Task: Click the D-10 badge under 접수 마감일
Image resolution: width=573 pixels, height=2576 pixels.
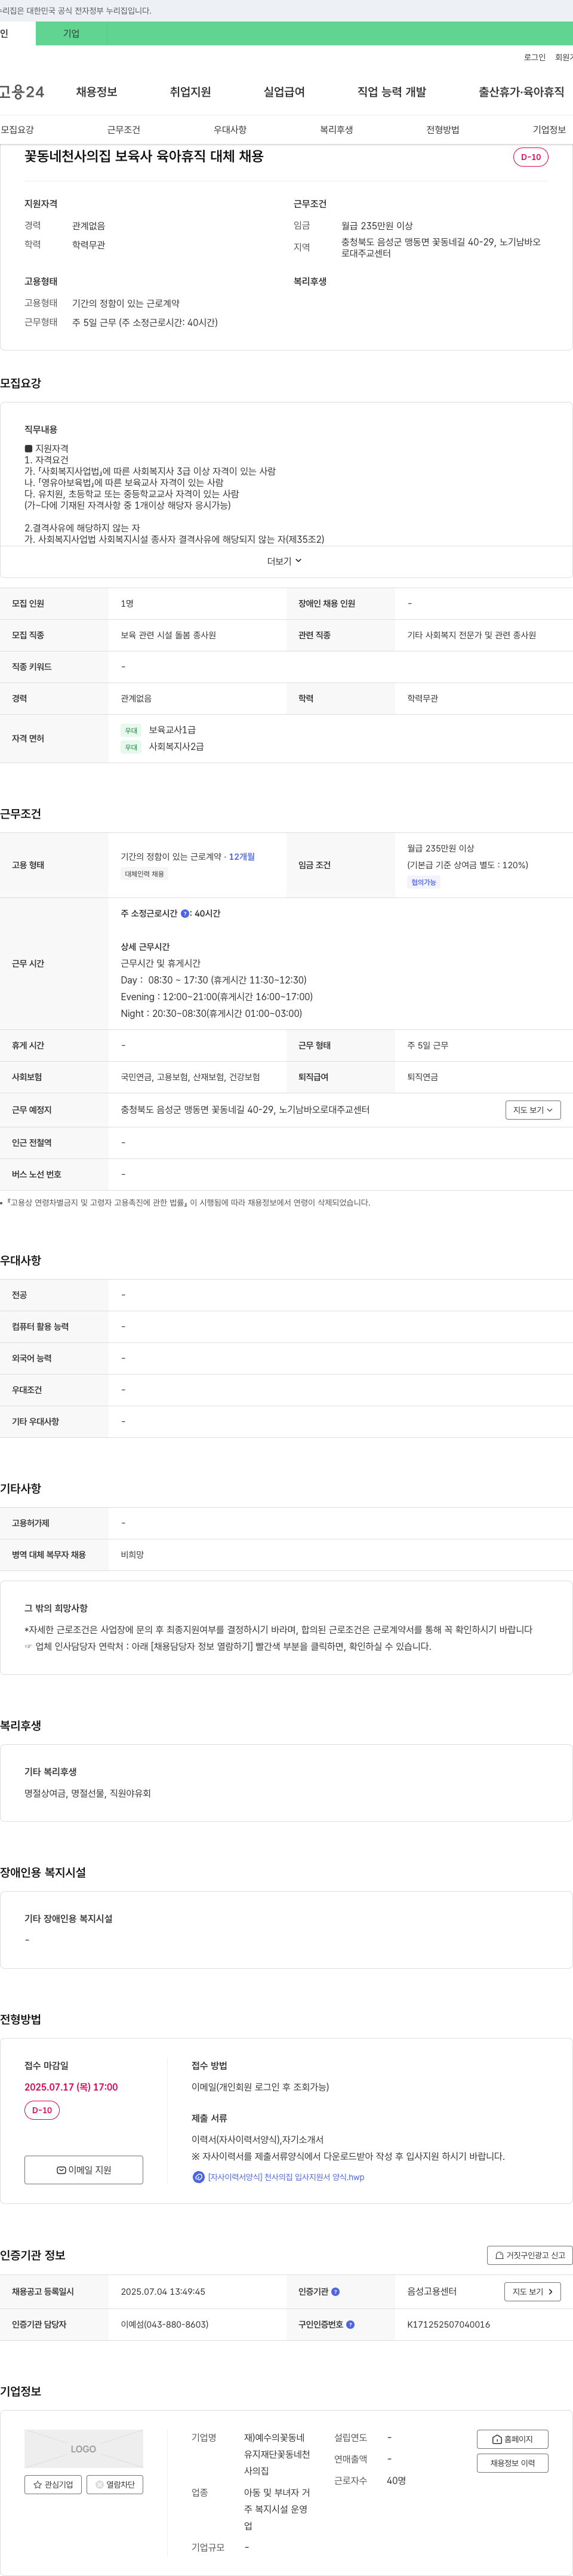Action: coord(42,2110)
